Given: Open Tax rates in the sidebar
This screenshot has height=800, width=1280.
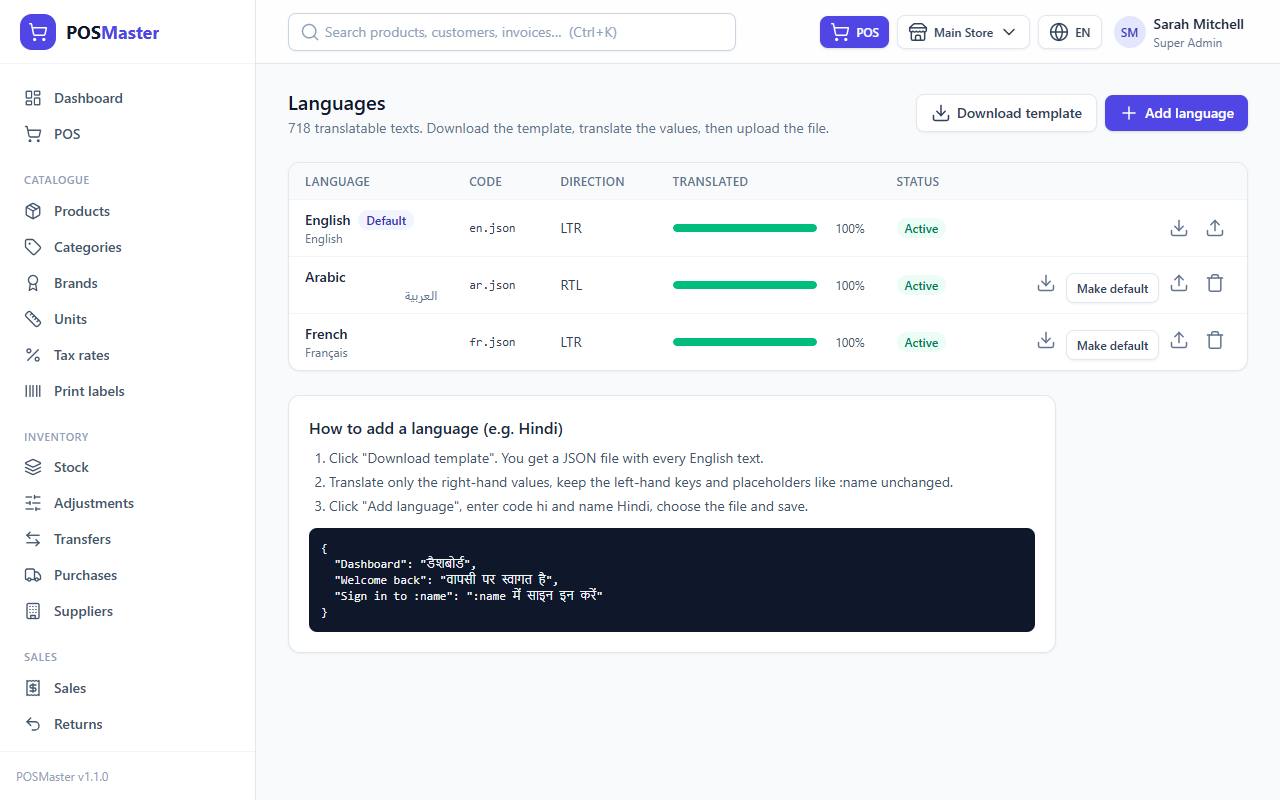Looking at the screenshot, I should [x=128, y=355].
